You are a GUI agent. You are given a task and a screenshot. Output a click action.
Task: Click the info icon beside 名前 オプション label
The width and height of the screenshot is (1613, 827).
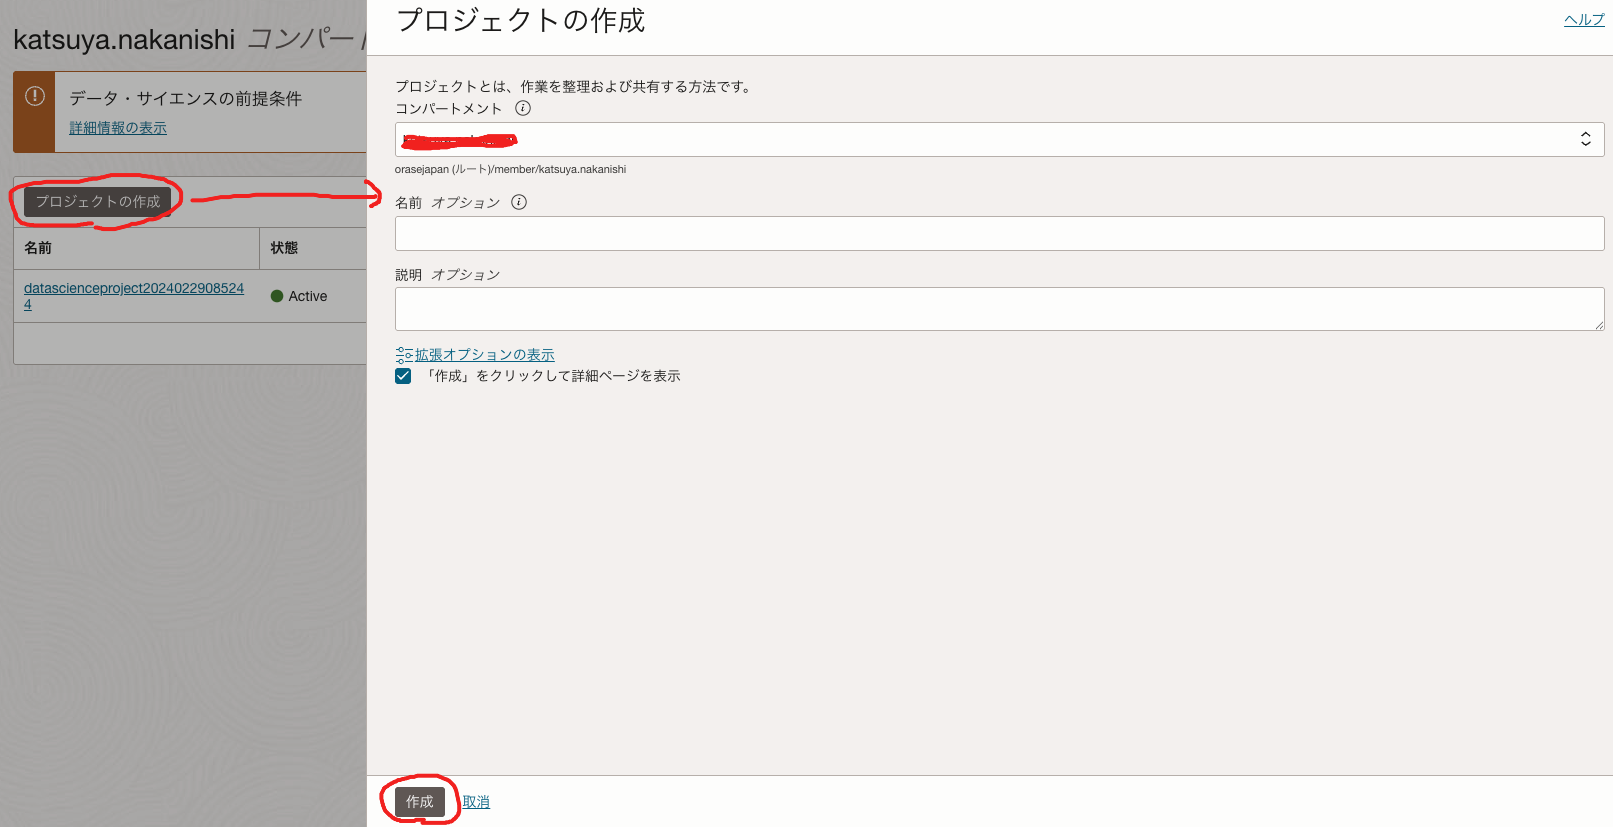click(x=519, y=202)
